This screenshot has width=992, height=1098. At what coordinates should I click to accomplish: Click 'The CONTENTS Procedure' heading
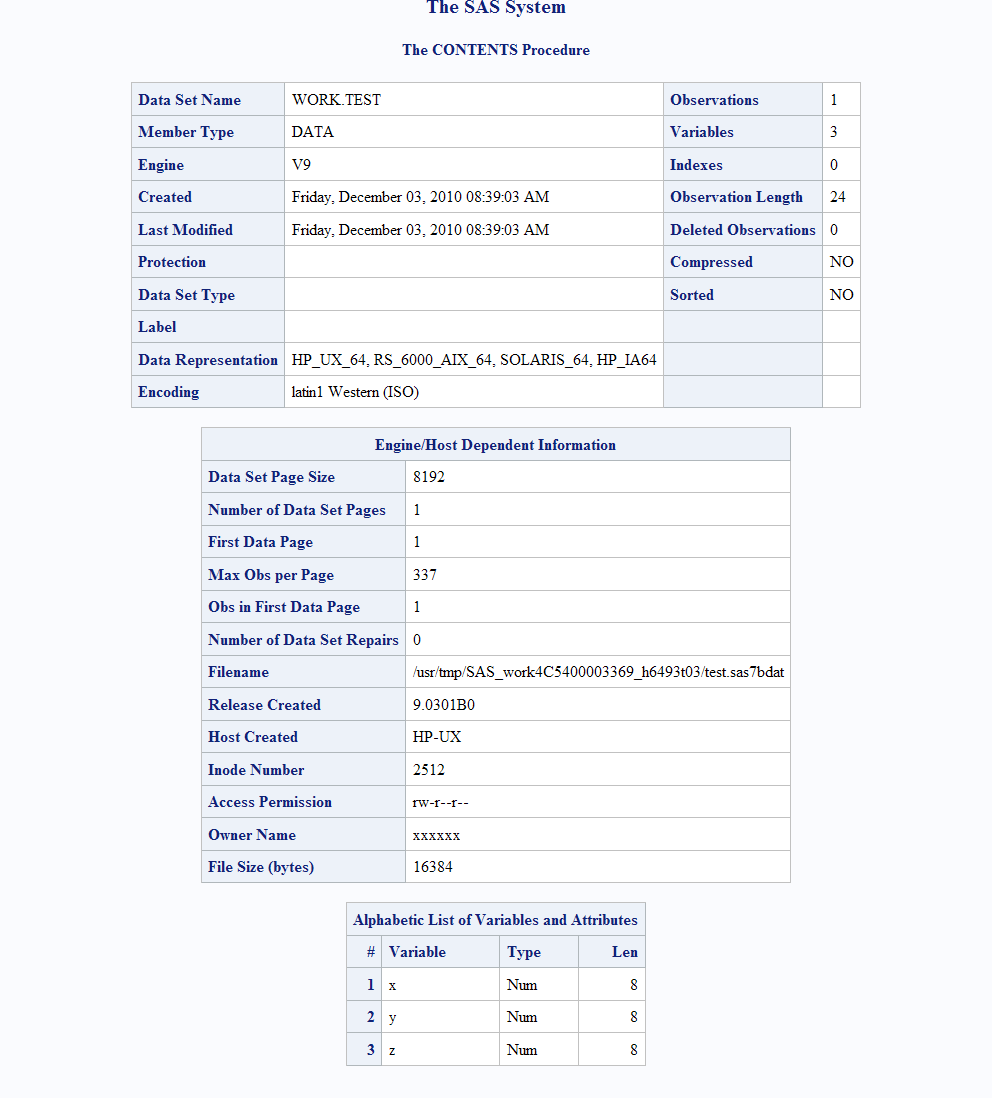click(495, 50)
